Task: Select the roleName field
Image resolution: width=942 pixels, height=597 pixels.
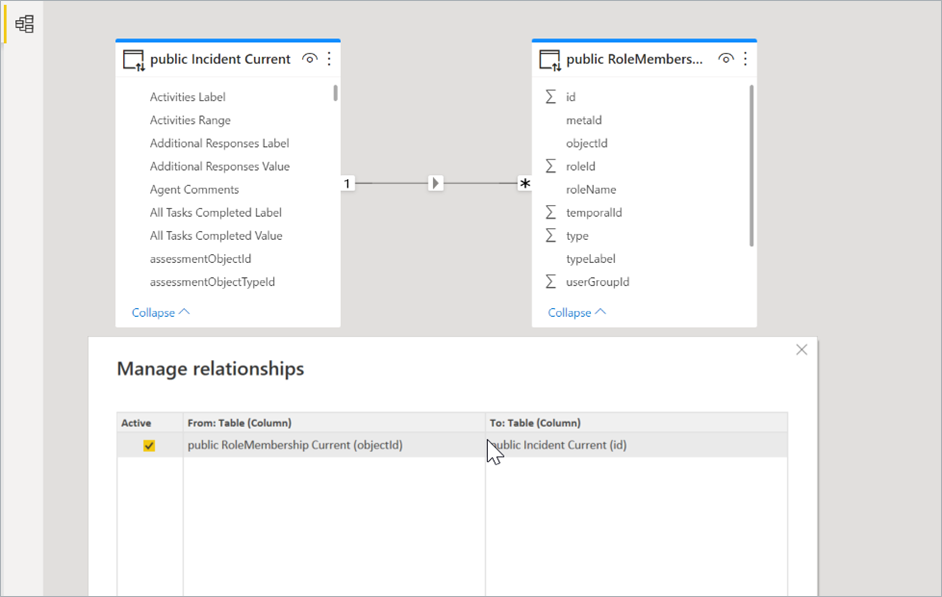Action: click(x=591, y=189)
